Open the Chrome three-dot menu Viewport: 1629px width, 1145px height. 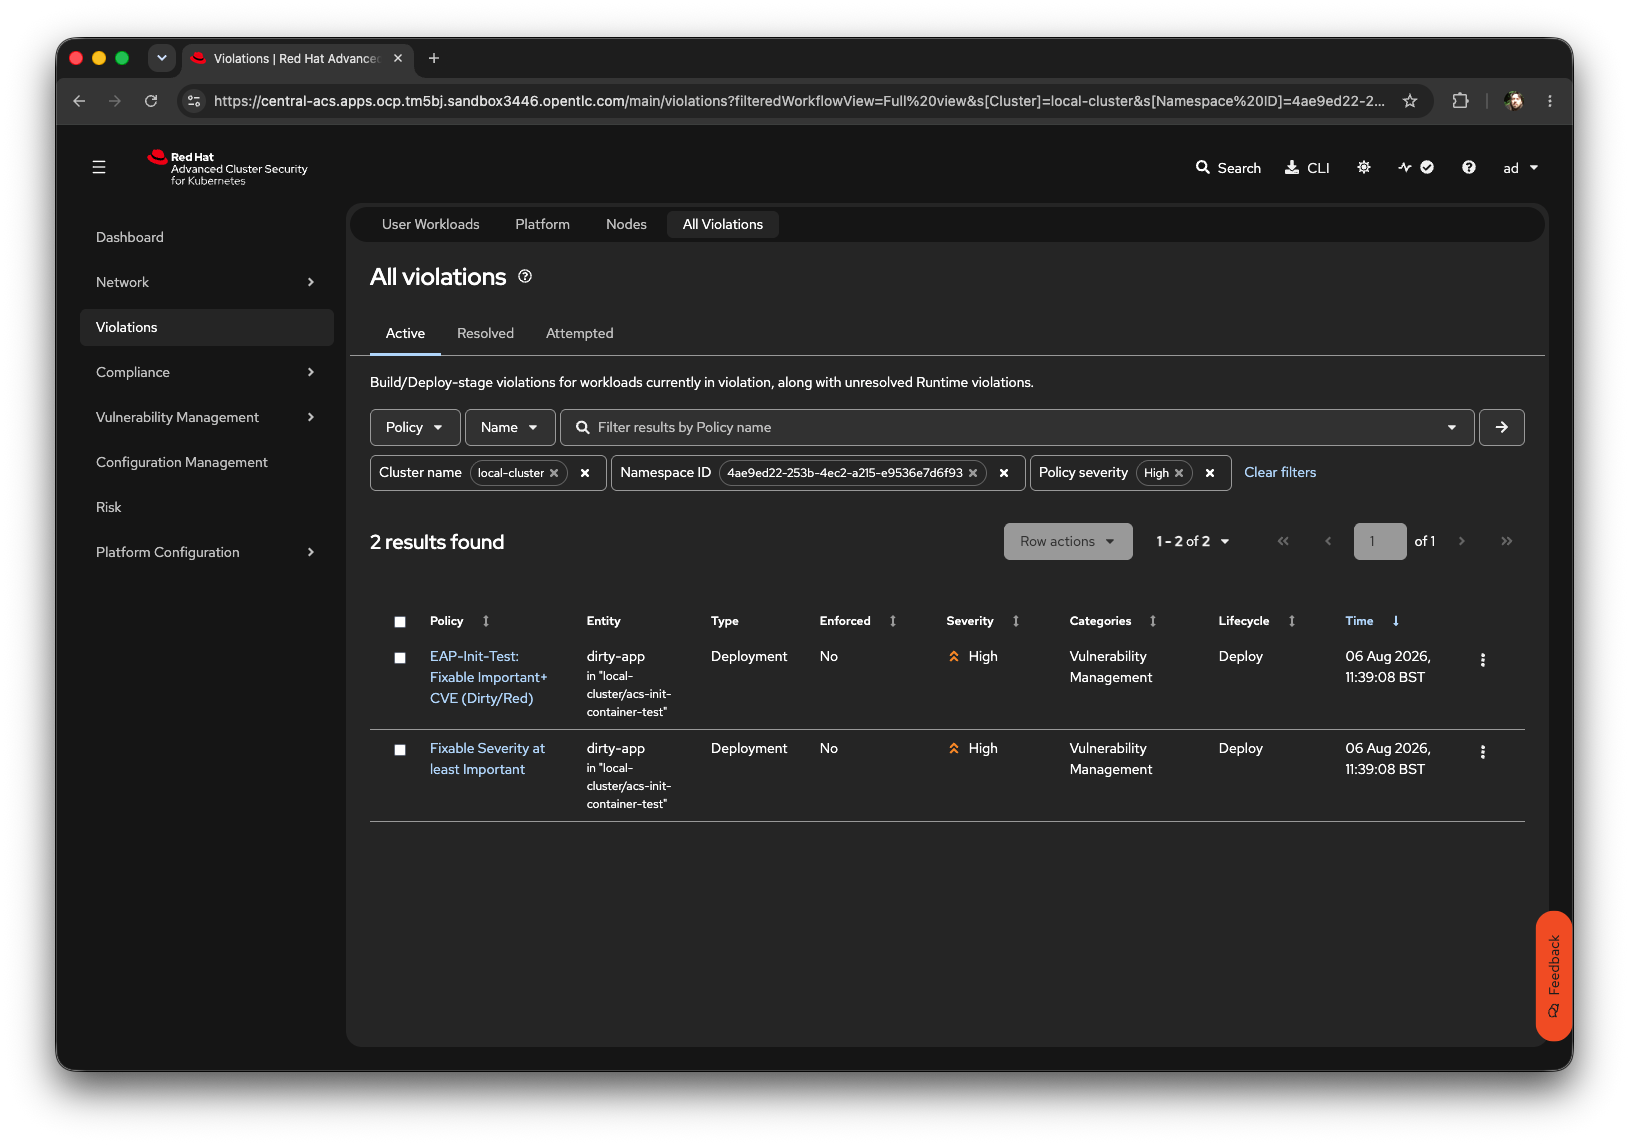click(x=1550, y=101)
